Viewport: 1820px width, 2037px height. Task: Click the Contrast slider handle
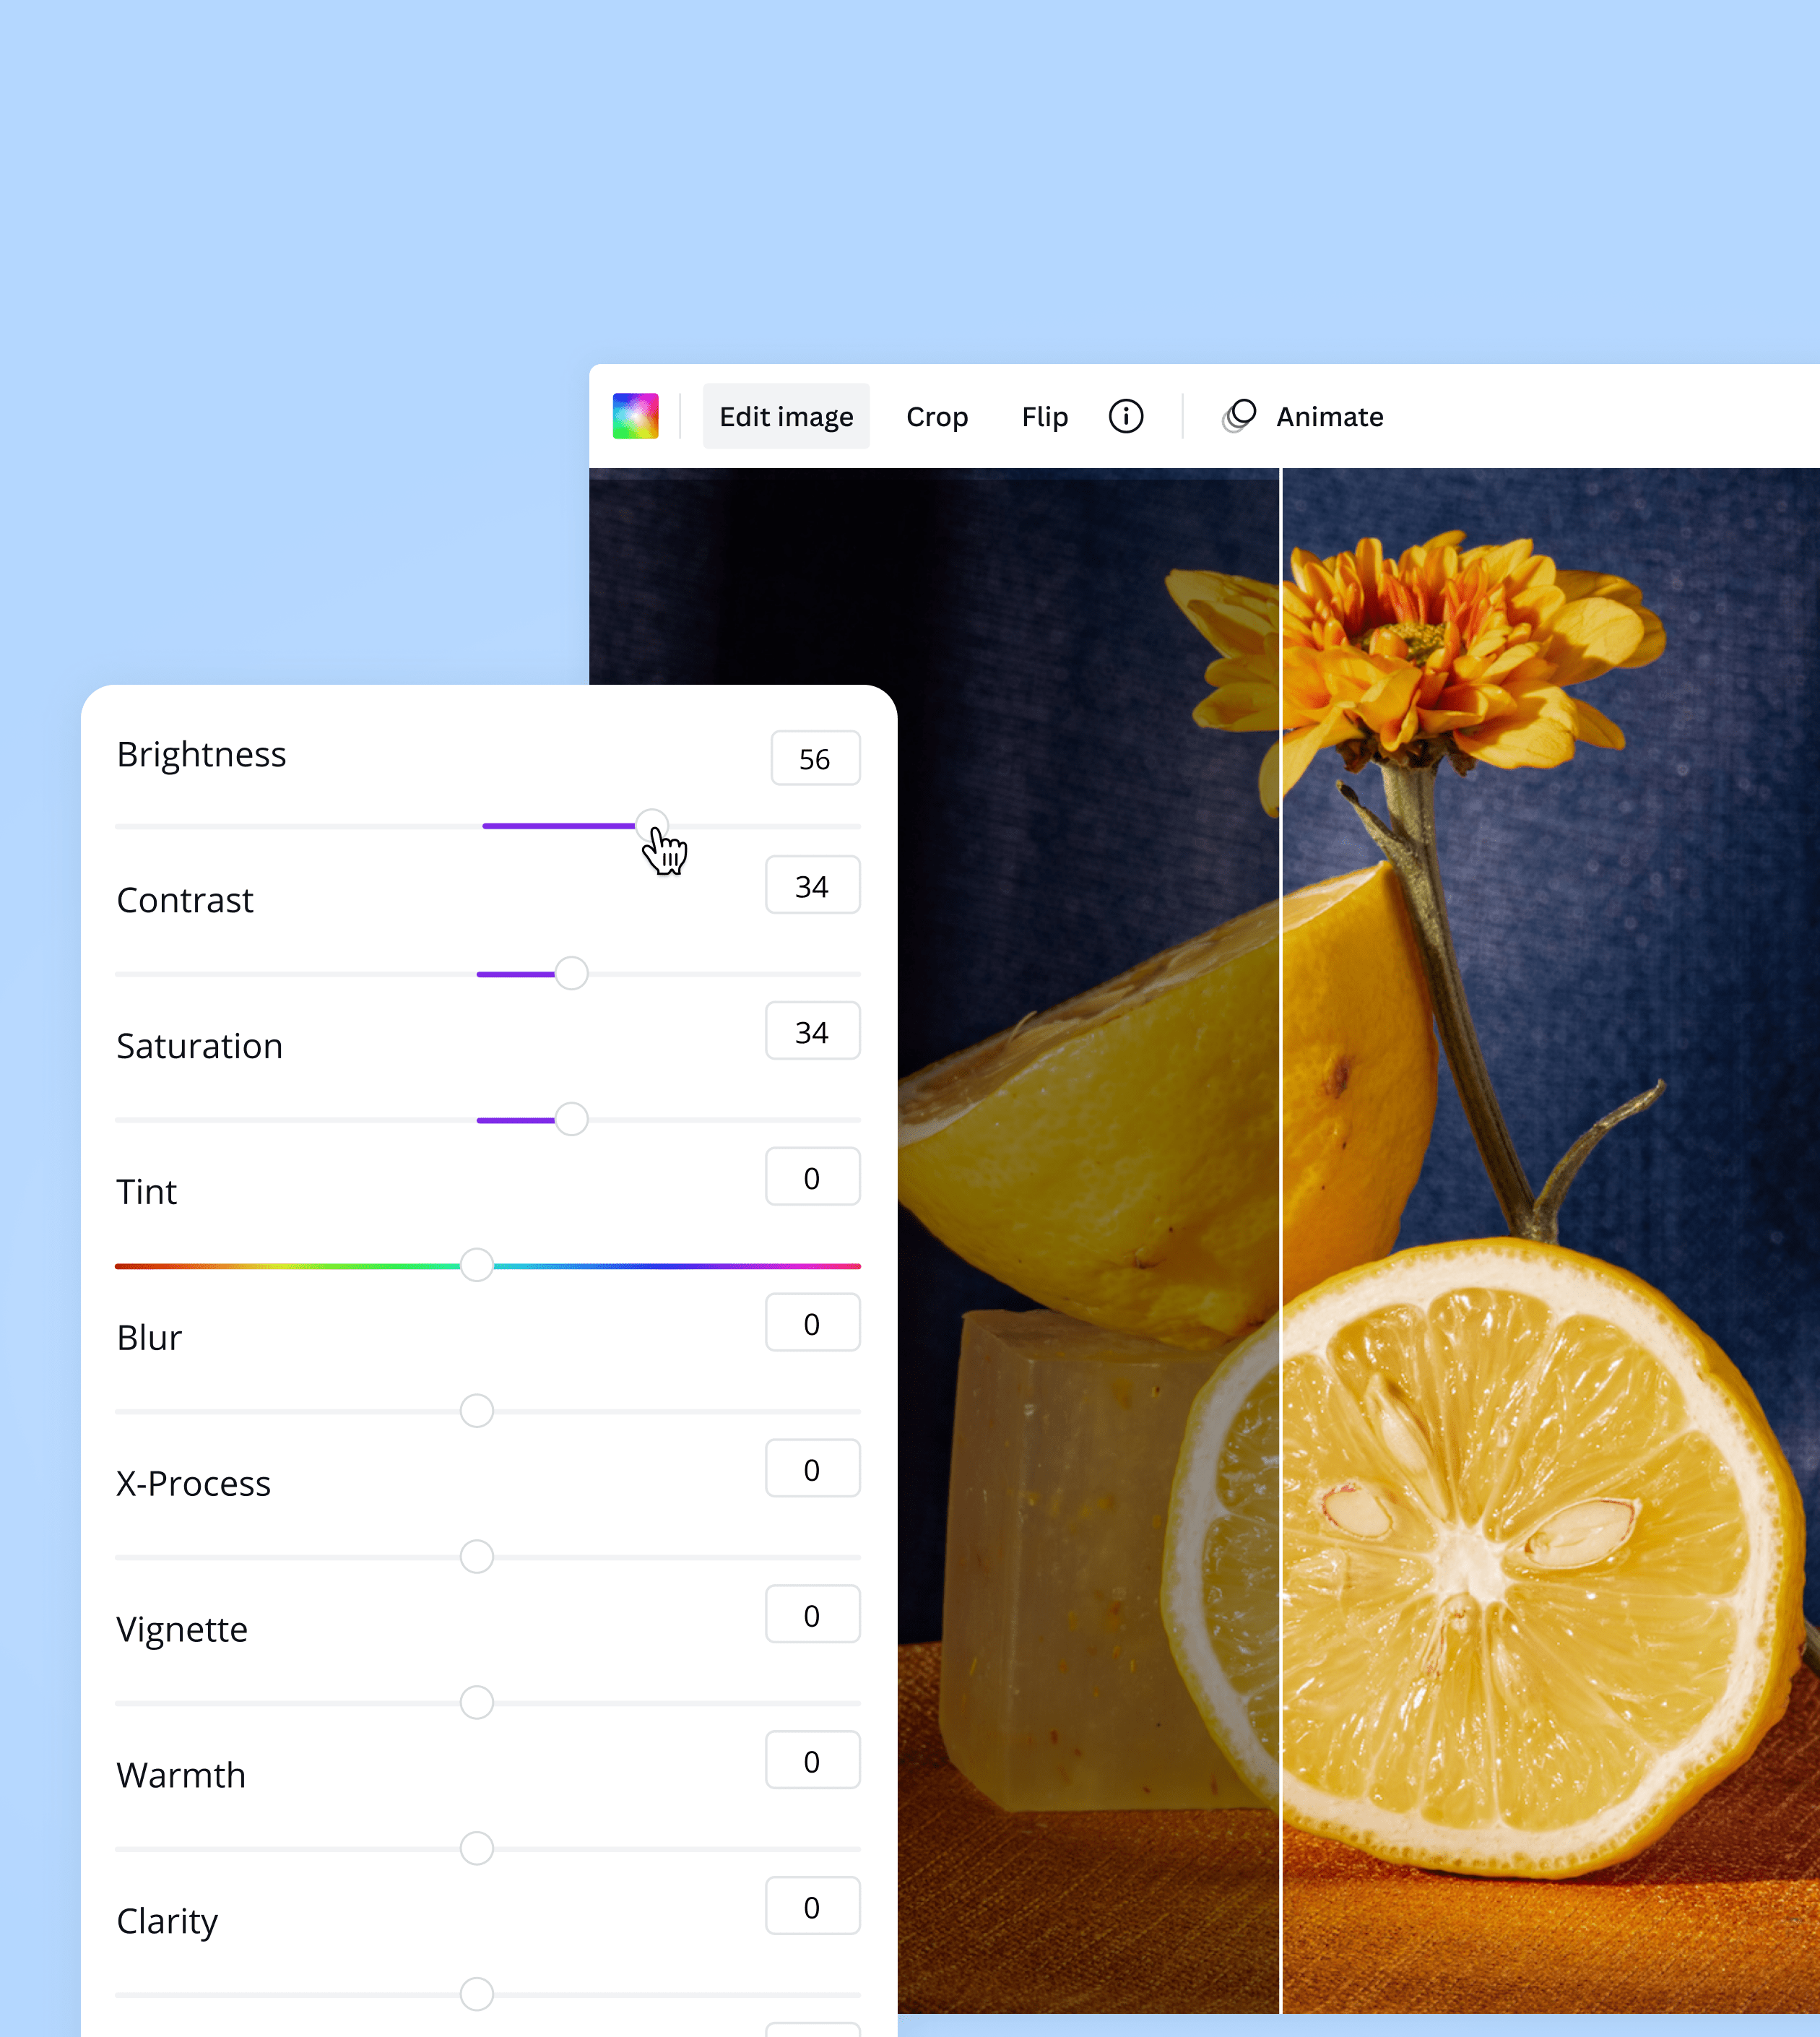[570, 972]
